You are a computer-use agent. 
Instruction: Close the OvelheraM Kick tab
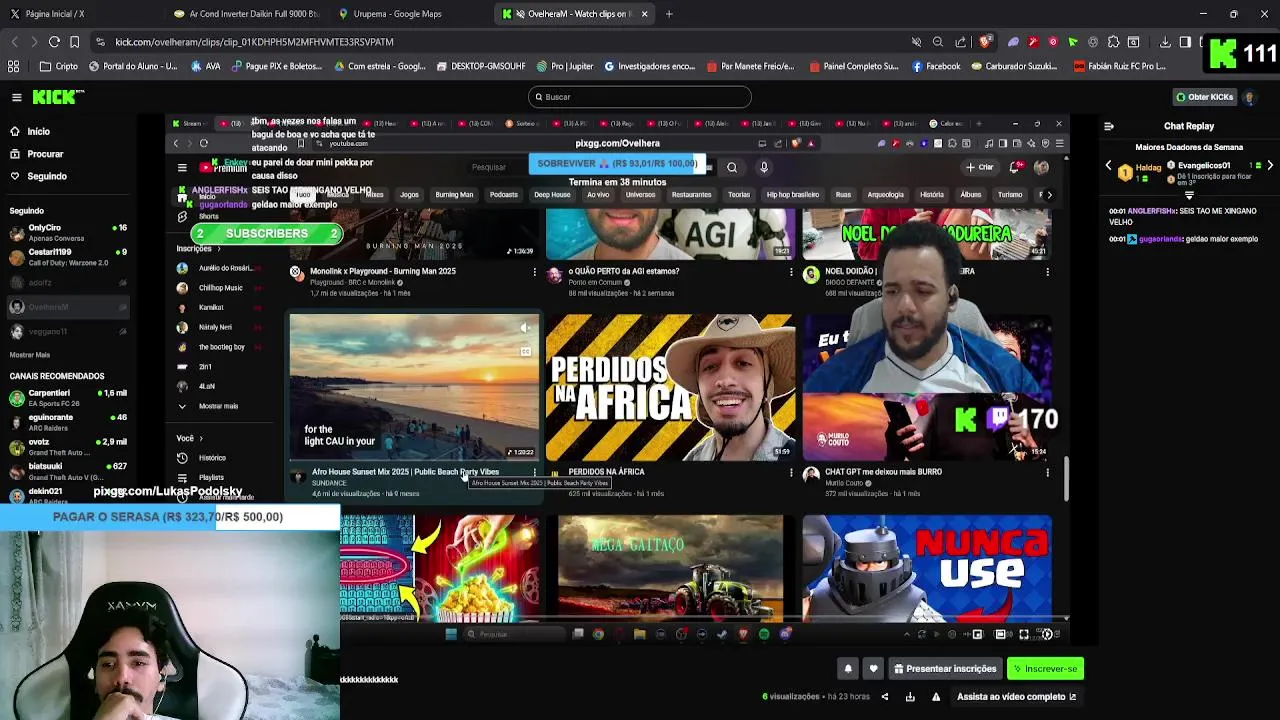[644, 14]
